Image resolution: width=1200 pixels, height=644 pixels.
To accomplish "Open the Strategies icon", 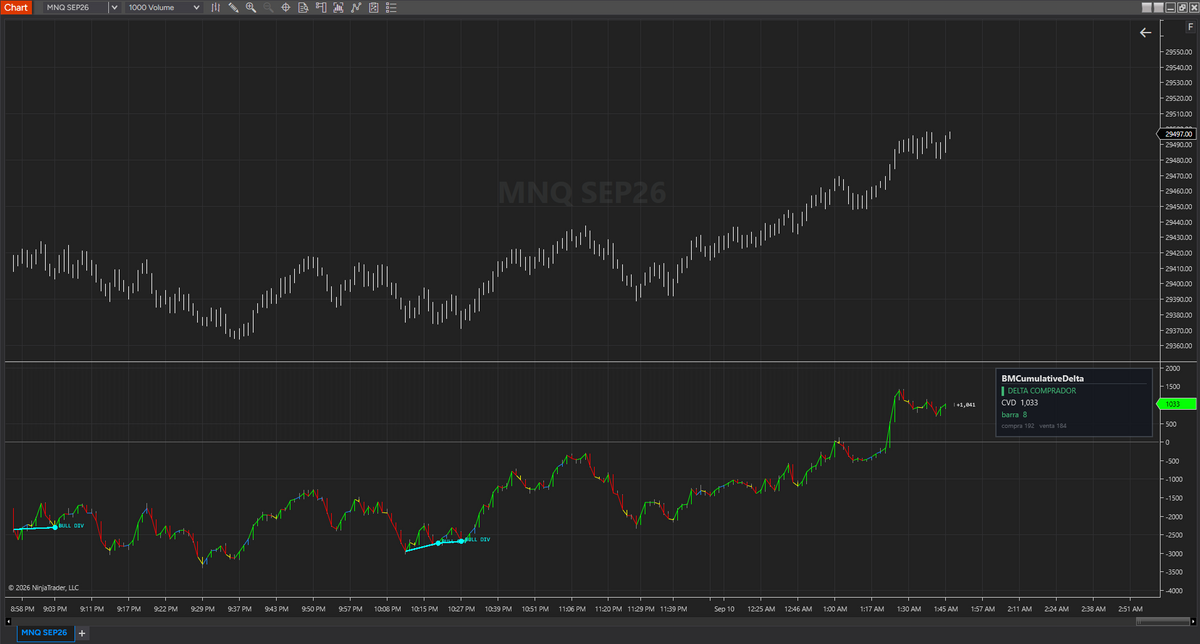I will click(356, 7).
